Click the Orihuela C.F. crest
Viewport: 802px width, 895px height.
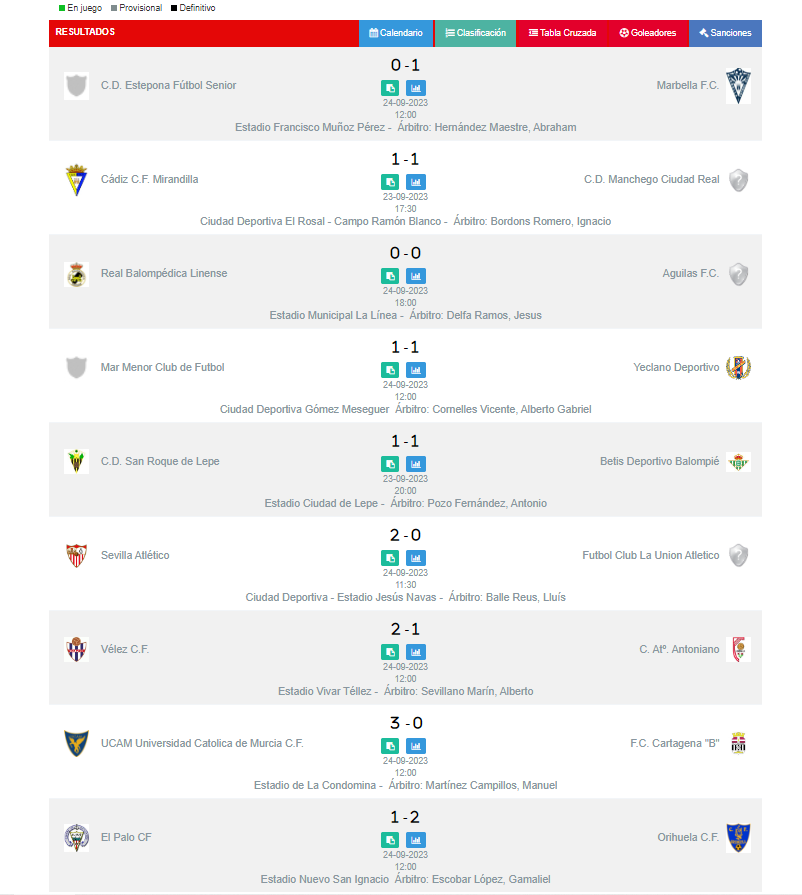coord(738,838)
